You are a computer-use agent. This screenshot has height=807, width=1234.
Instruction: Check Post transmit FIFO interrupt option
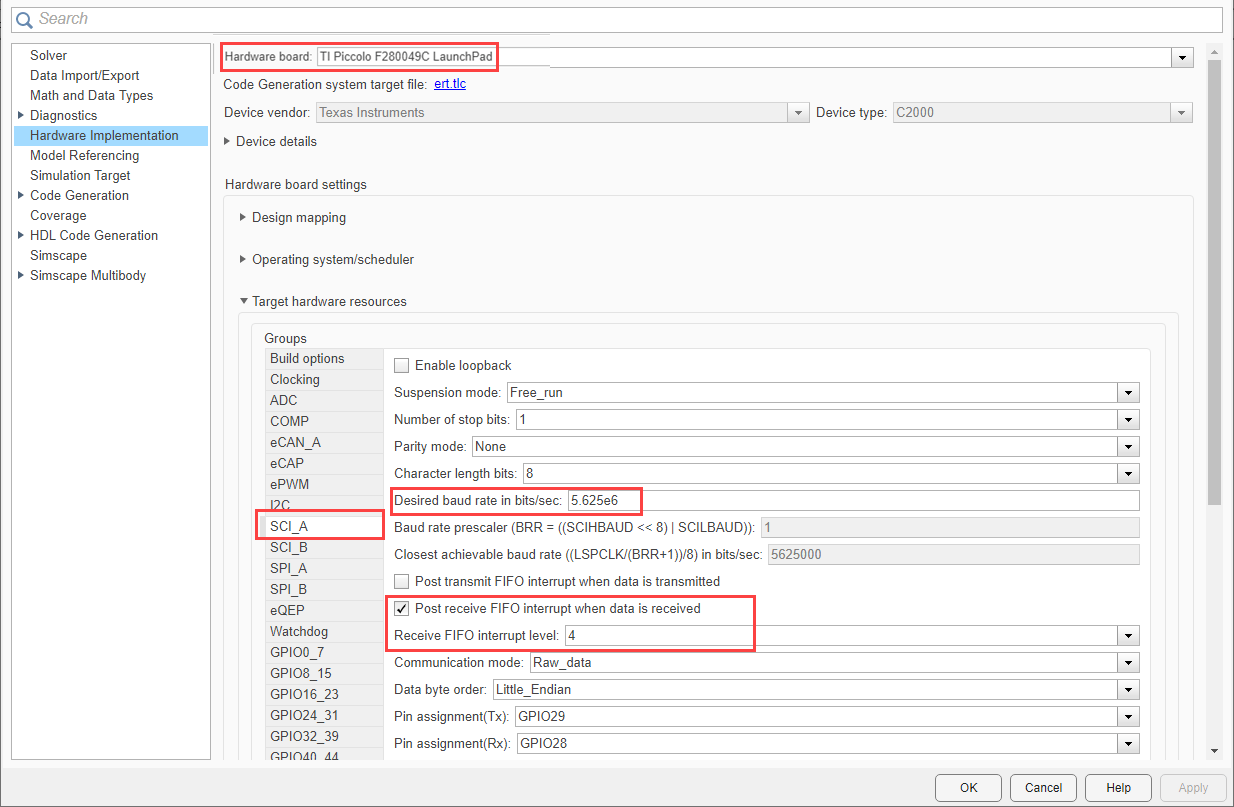[402, 581]
